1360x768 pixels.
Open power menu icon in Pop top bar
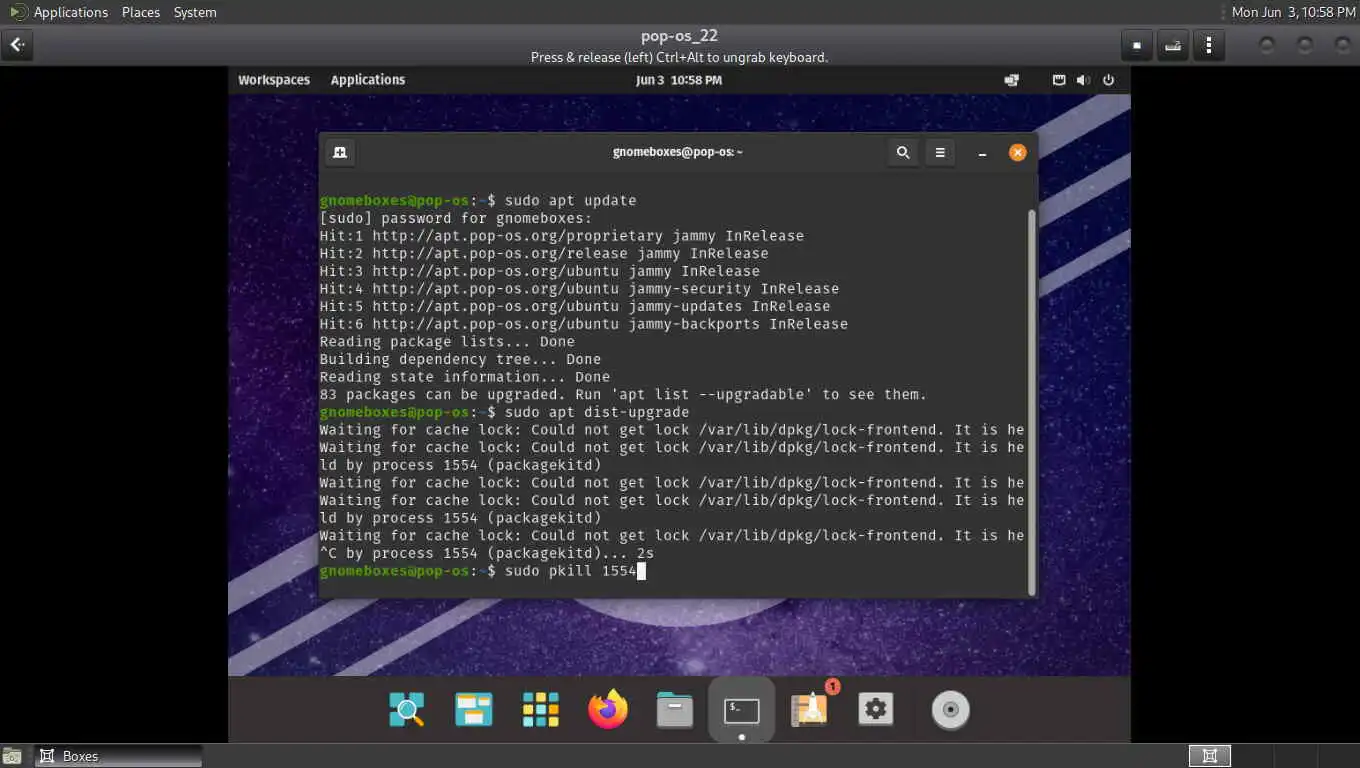(1108, 80)
